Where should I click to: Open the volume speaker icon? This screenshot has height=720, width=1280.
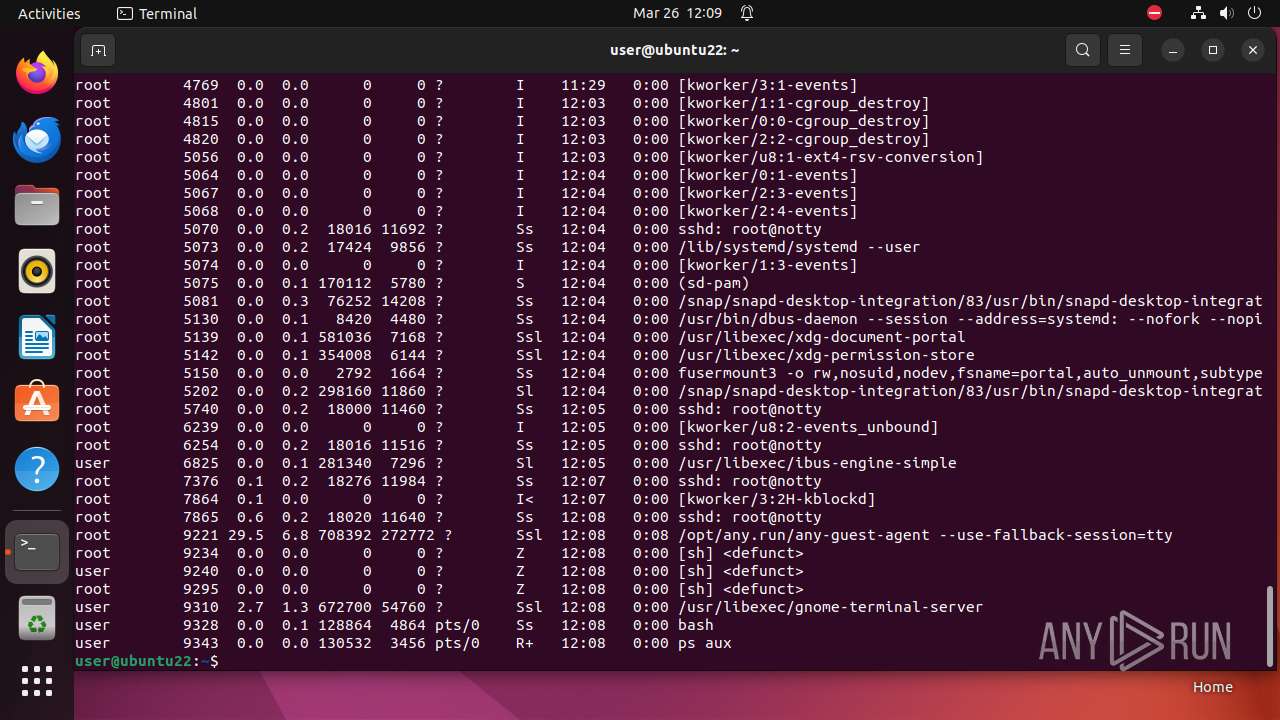tap(1226, 13)
